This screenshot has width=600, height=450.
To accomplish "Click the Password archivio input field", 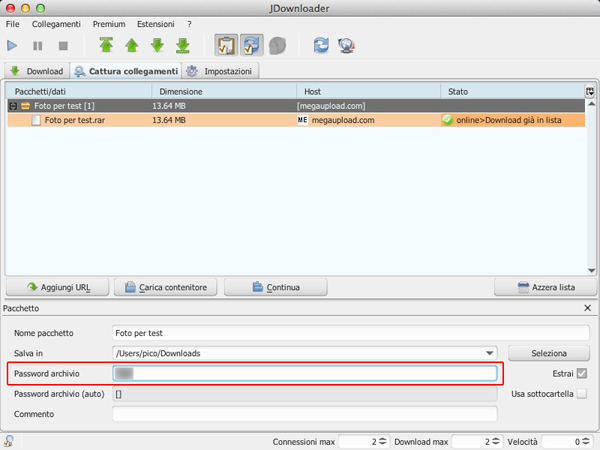I will (305, 374).
